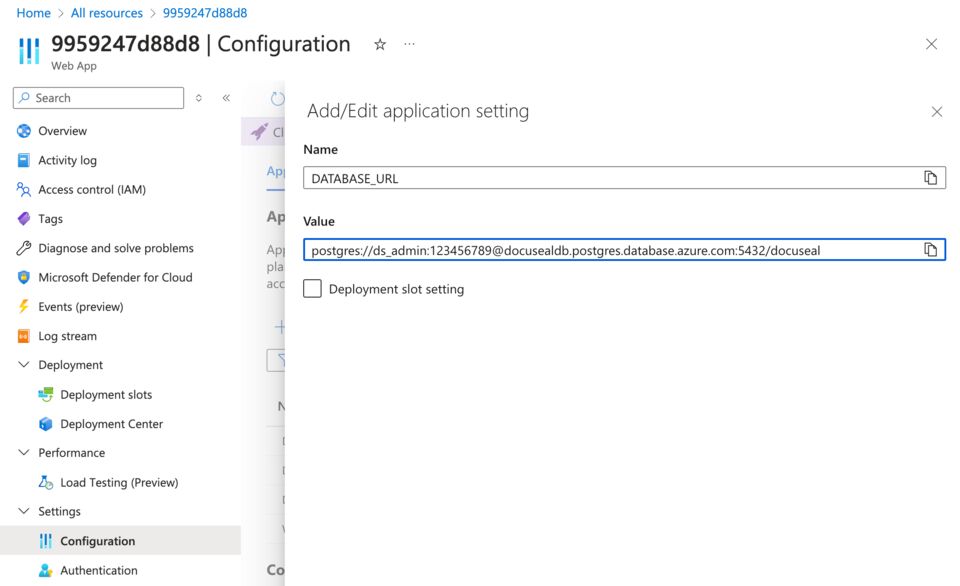Screen dimensions: 960x586
Task: Click the sidebar expand/collapse sort arrows
Action: pyautogui.click(x=198, y=98)
